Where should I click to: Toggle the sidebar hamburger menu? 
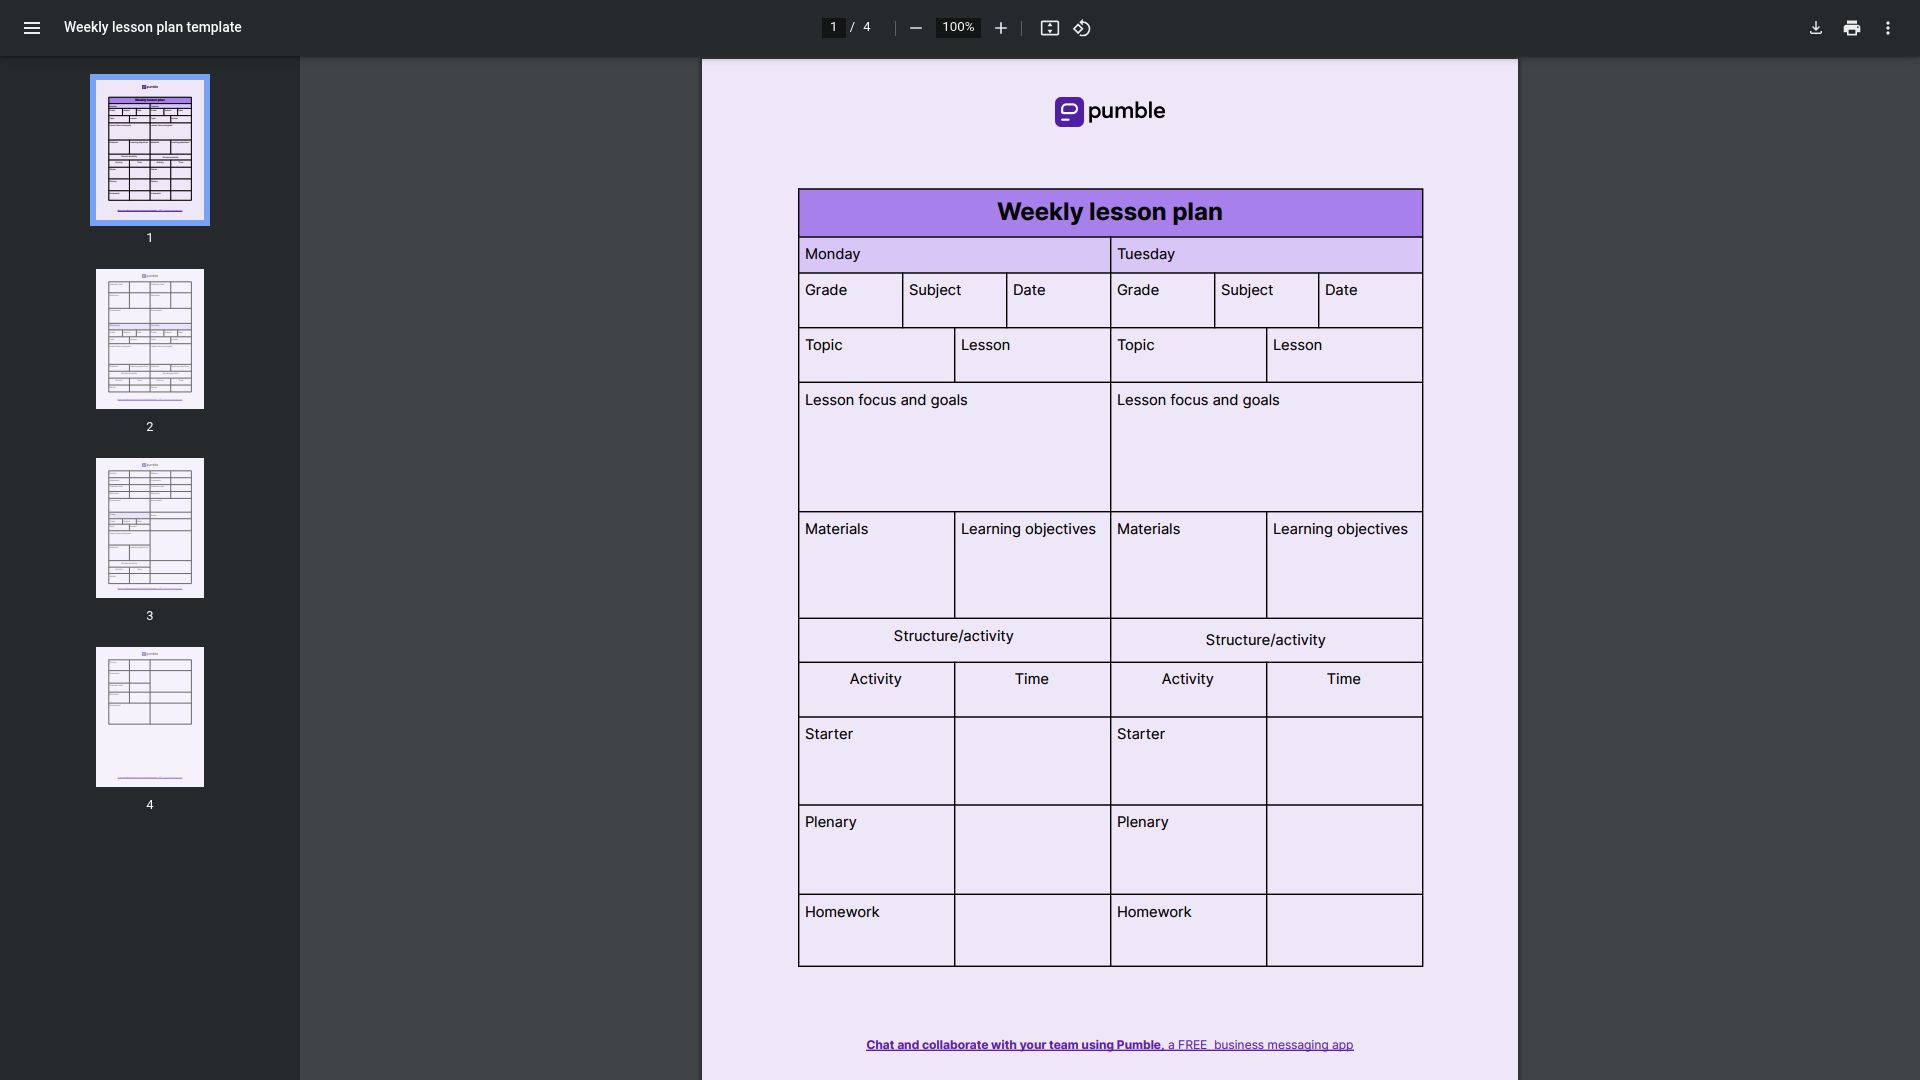click(32, 28)
